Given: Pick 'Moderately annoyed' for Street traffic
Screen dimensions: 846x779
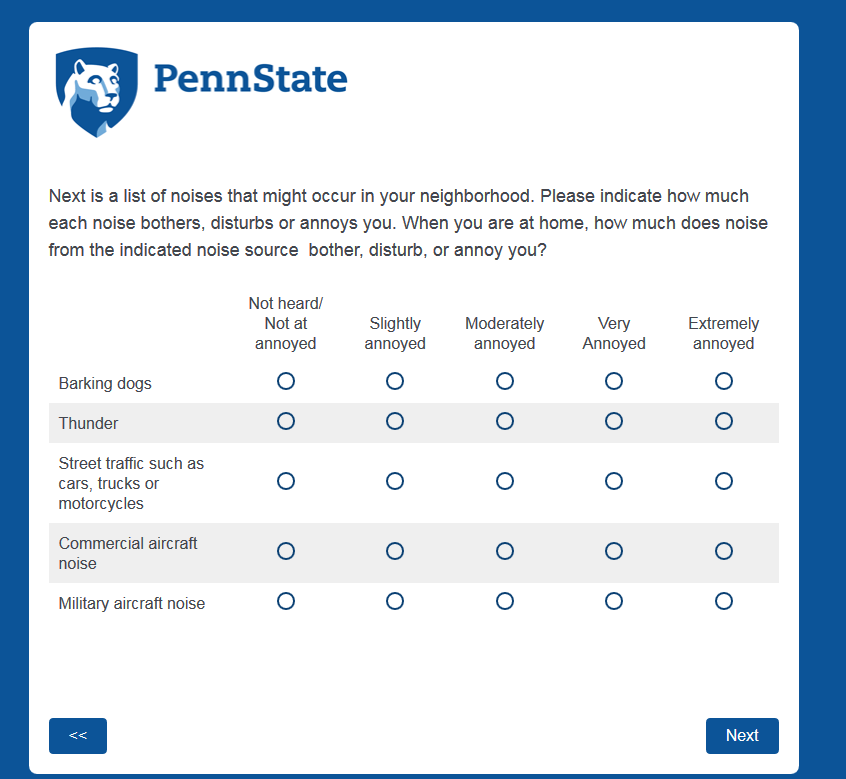Looking at the screenshot, I should pos(505,481).
